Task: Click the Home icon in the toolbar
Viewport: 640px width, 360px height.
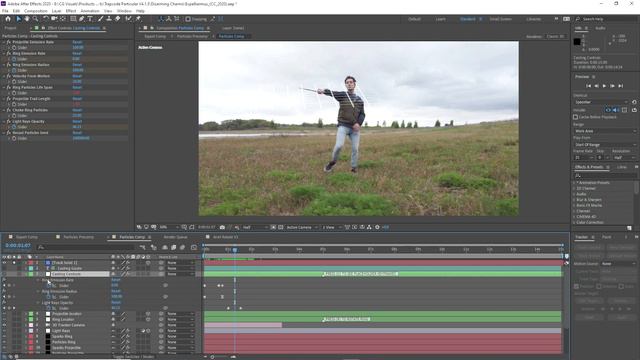Action: (x=8, y=19)
